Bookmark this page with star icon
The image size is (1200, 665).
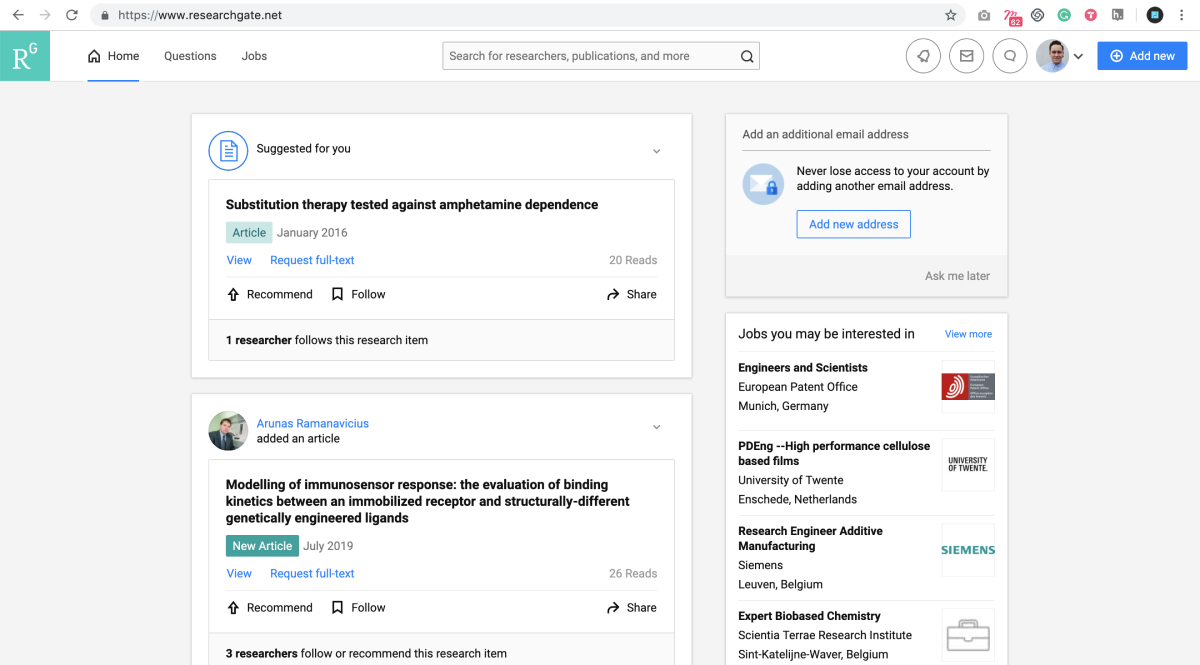[x=950, y=15]
